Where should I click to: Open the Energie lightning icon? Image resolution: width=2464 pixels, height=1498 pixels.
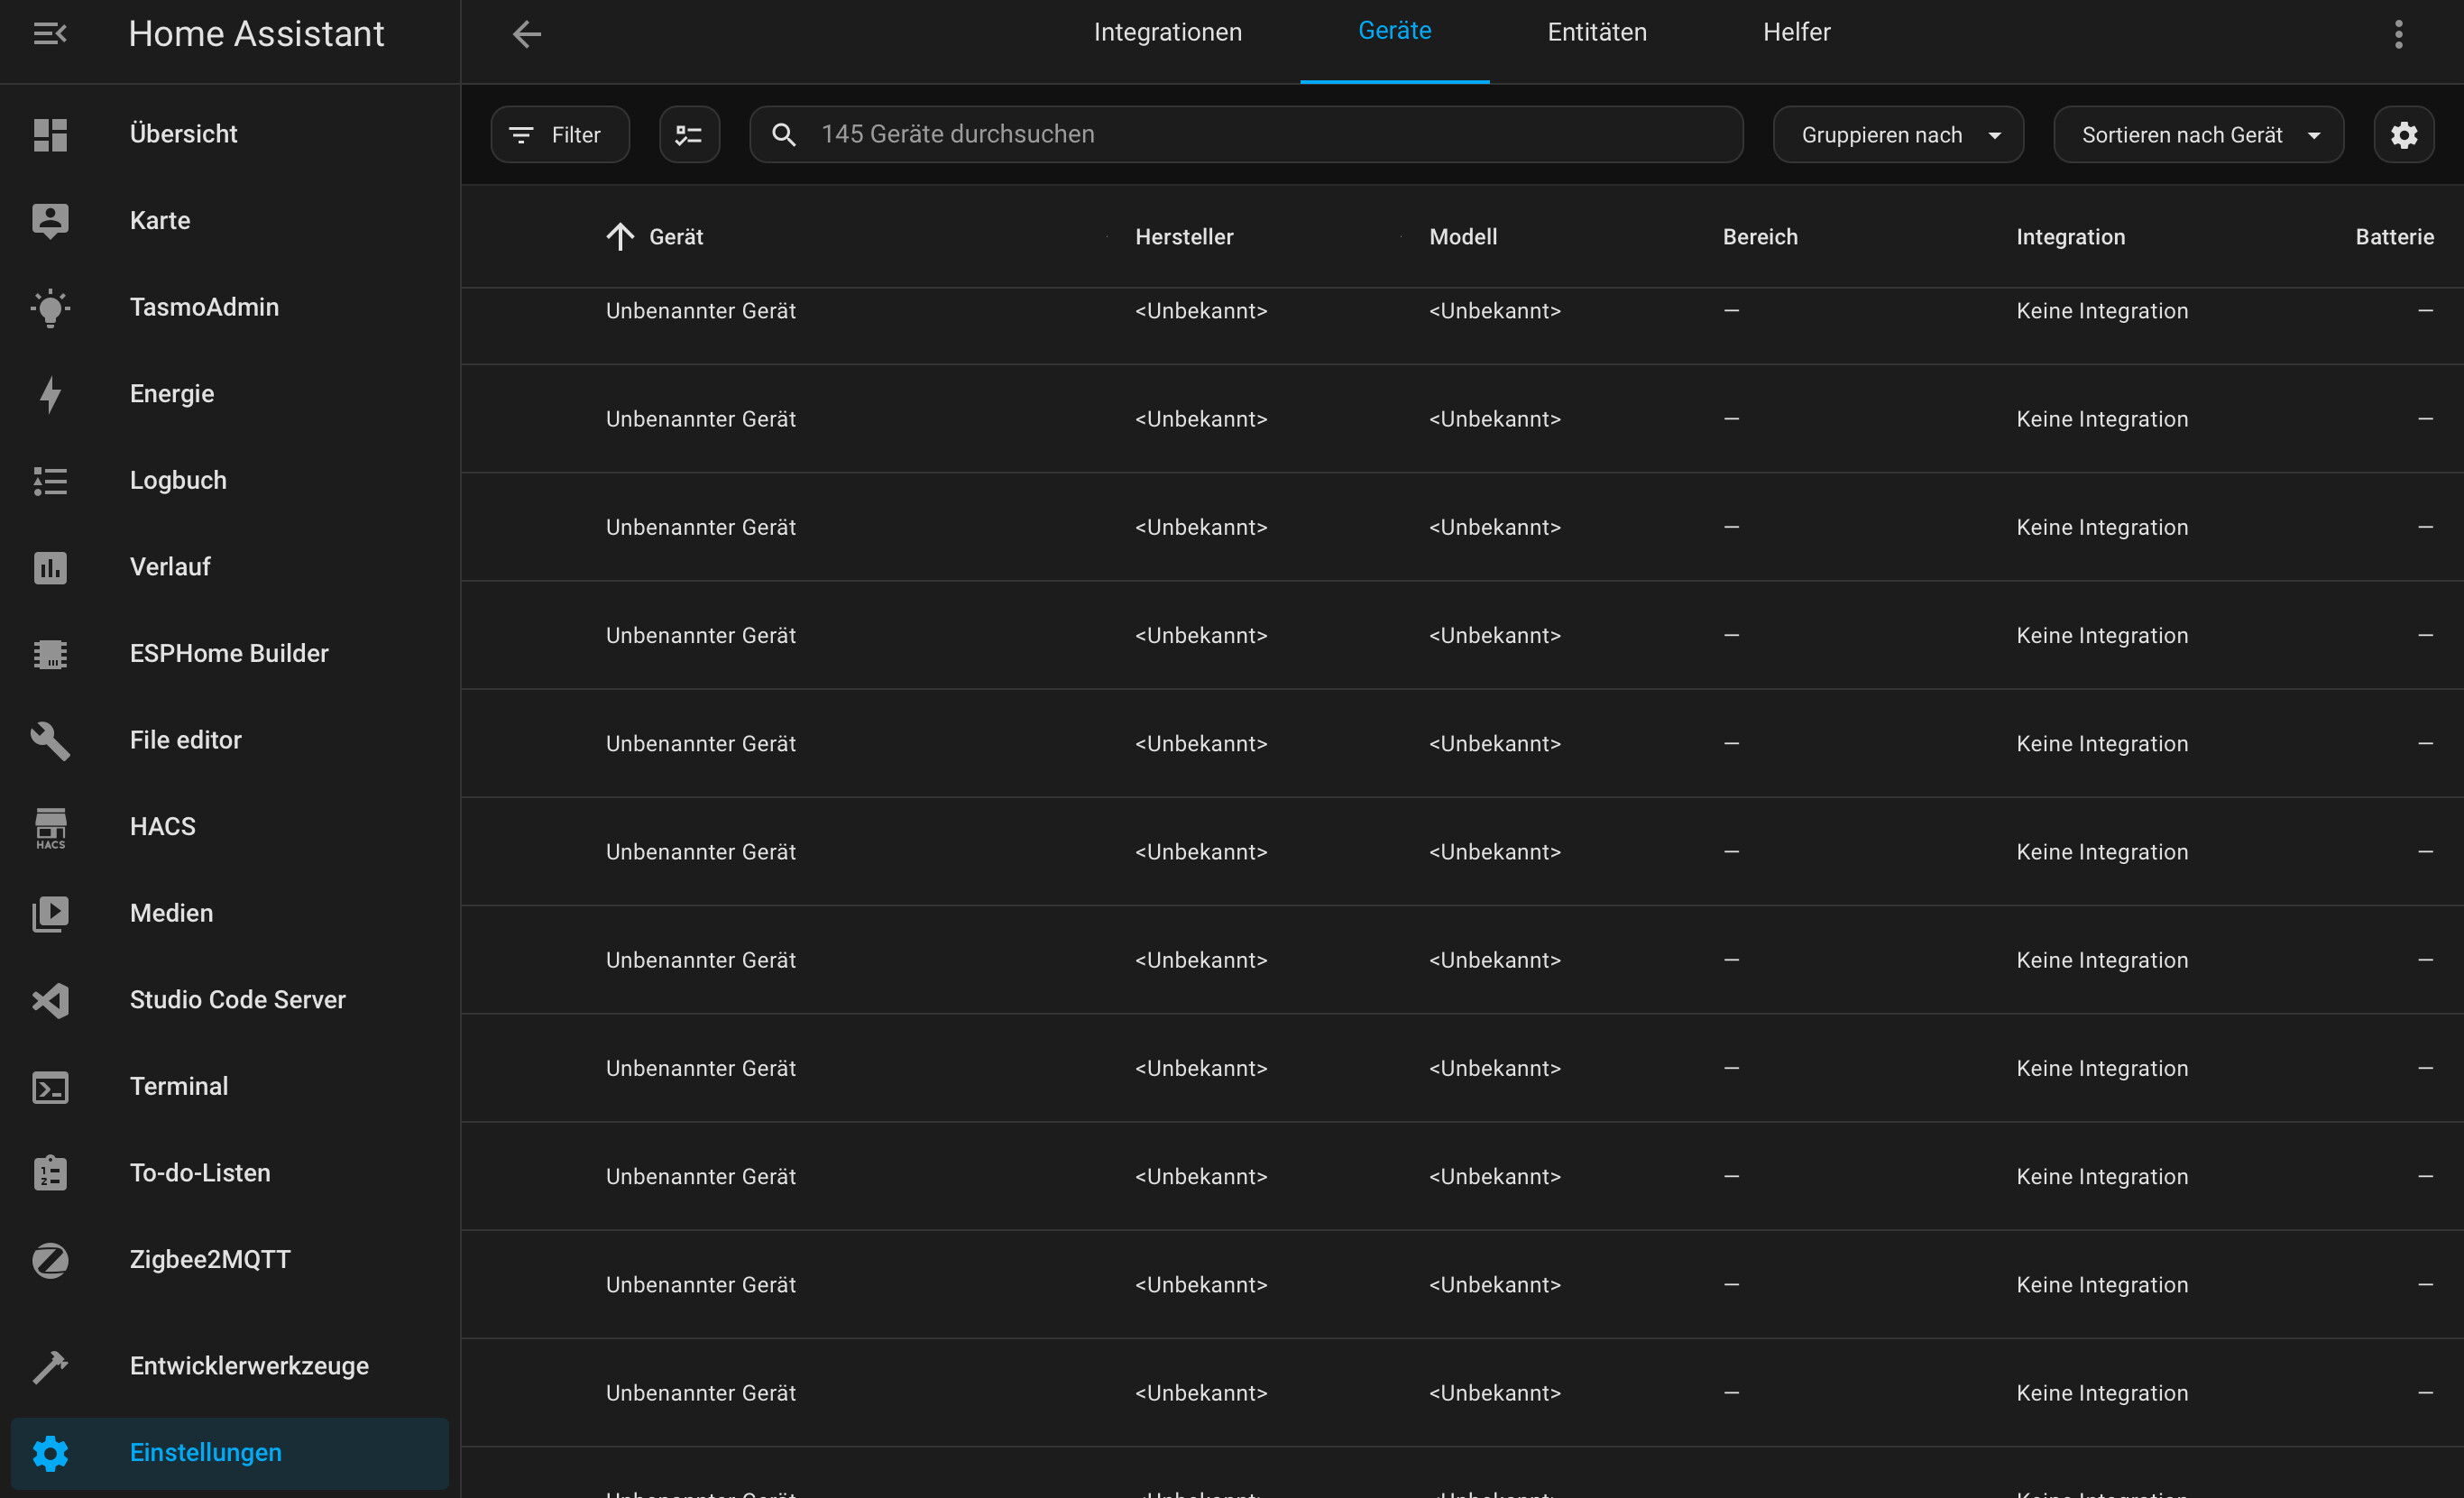pos(50,394)
